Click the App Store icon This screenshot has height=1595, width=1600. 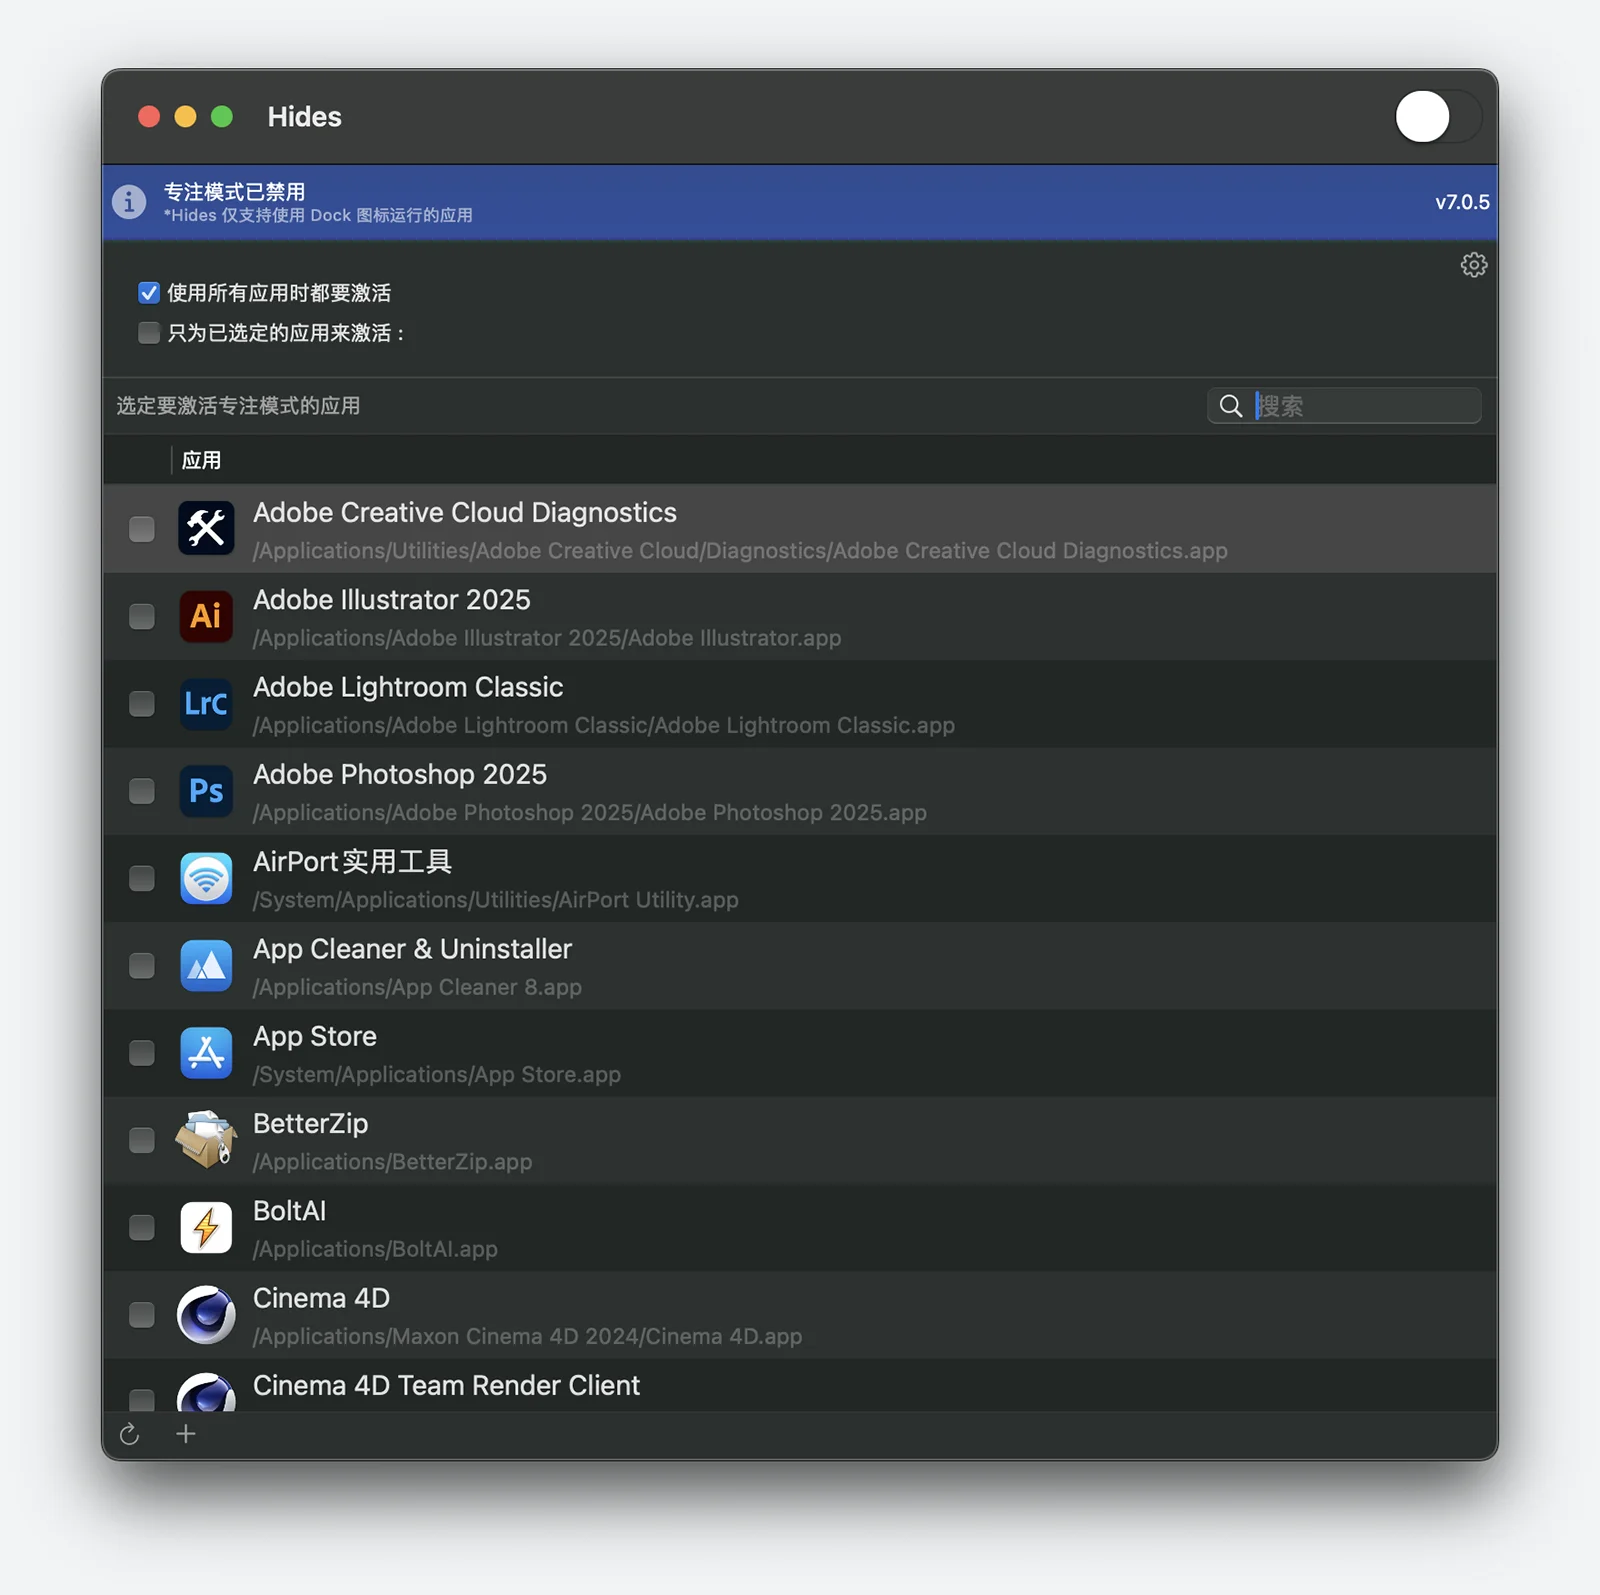206,1053
